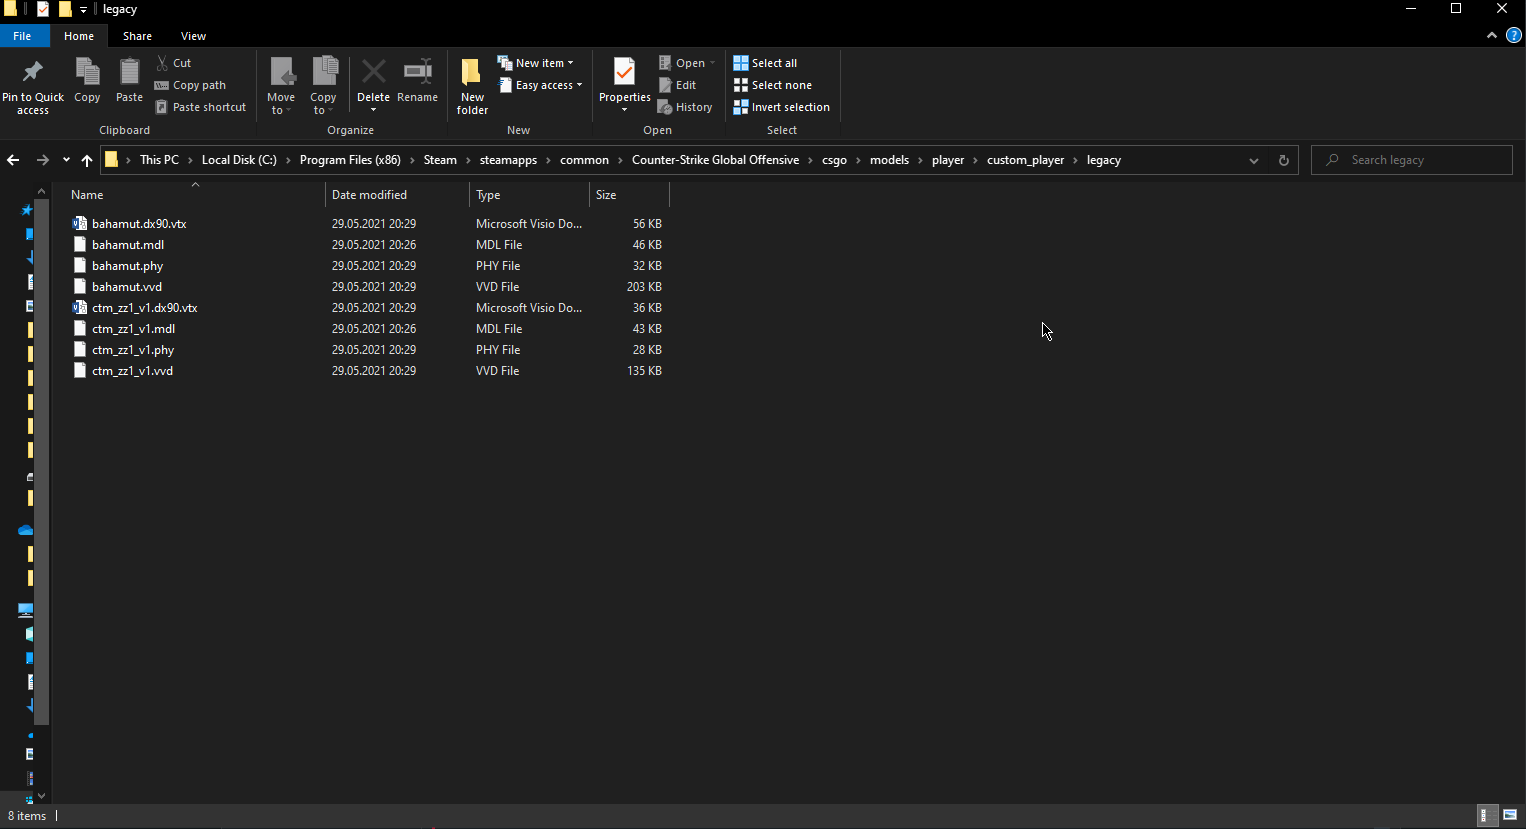Screen dimensions: 1526x829
Task: Open the View ribbon tab
Action: [193, 36]
